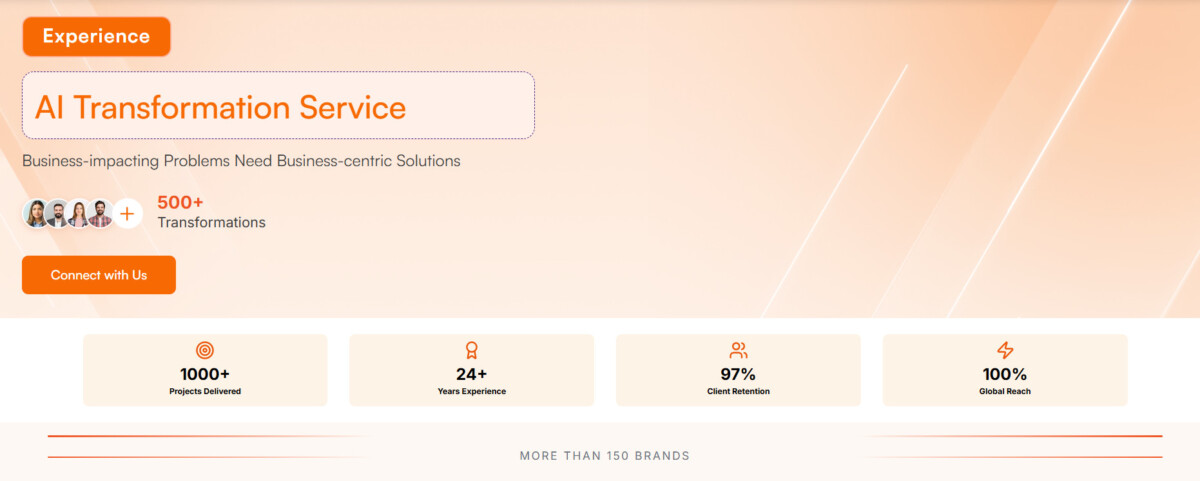
Task: Select the 24+ years statistic
Action: (471, 374)
